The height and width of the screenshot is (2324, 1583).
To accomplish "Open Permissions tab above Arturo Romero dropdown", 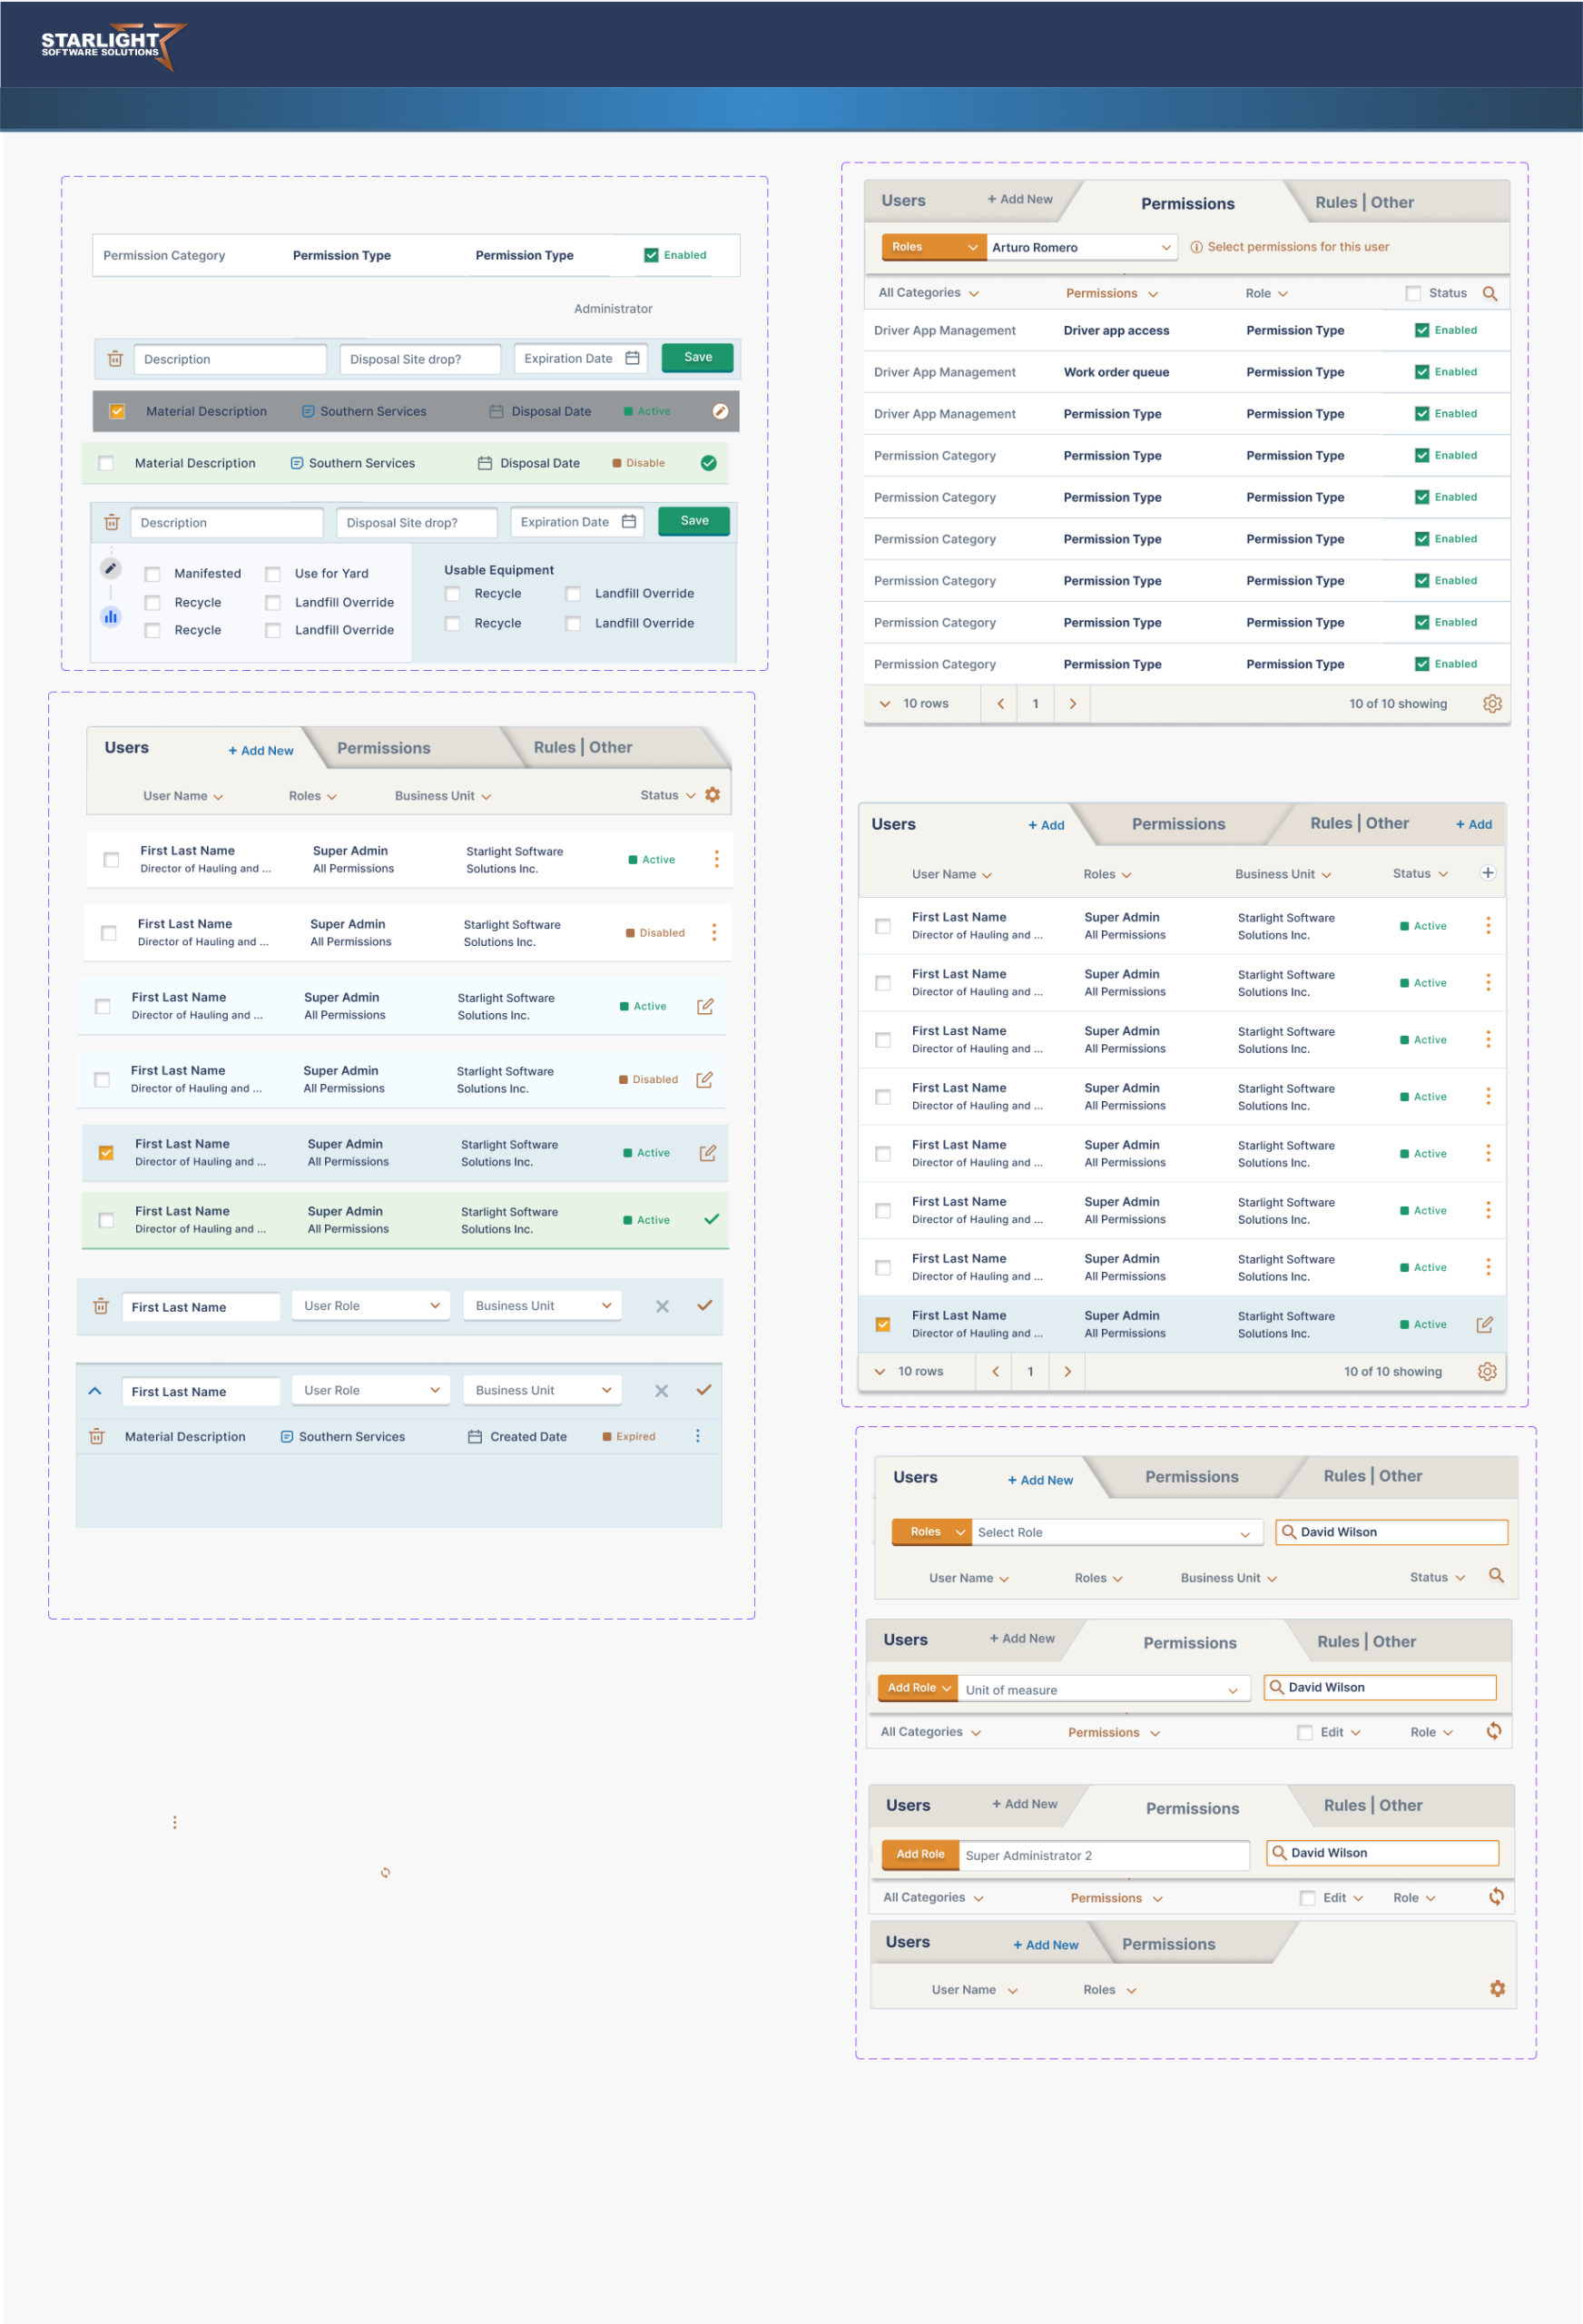I will (1187, 203).
